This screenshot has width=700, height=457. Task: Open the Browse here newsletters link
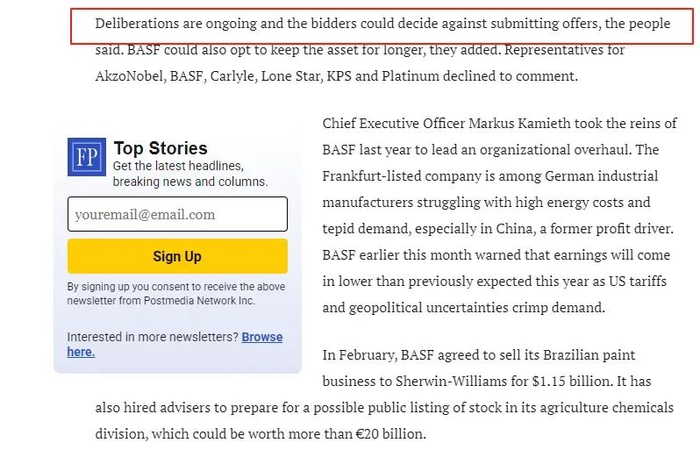[175, 344]
